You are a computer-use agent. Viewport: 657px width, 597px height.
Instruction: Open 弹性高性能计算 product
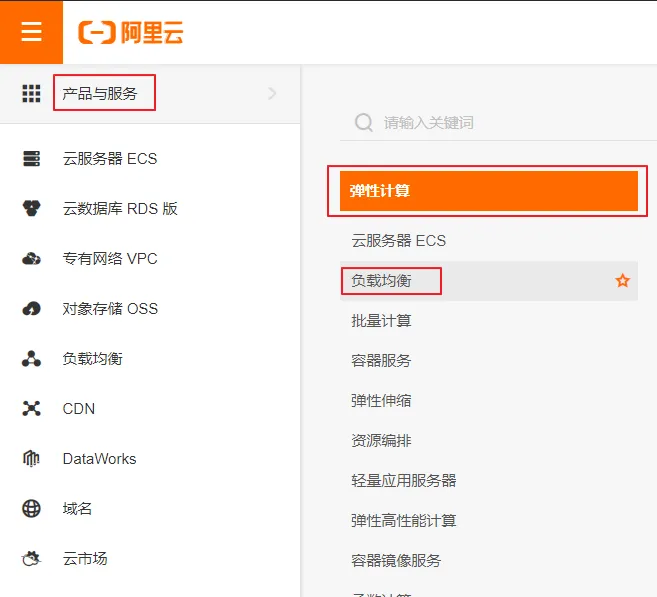click(404, 520)
